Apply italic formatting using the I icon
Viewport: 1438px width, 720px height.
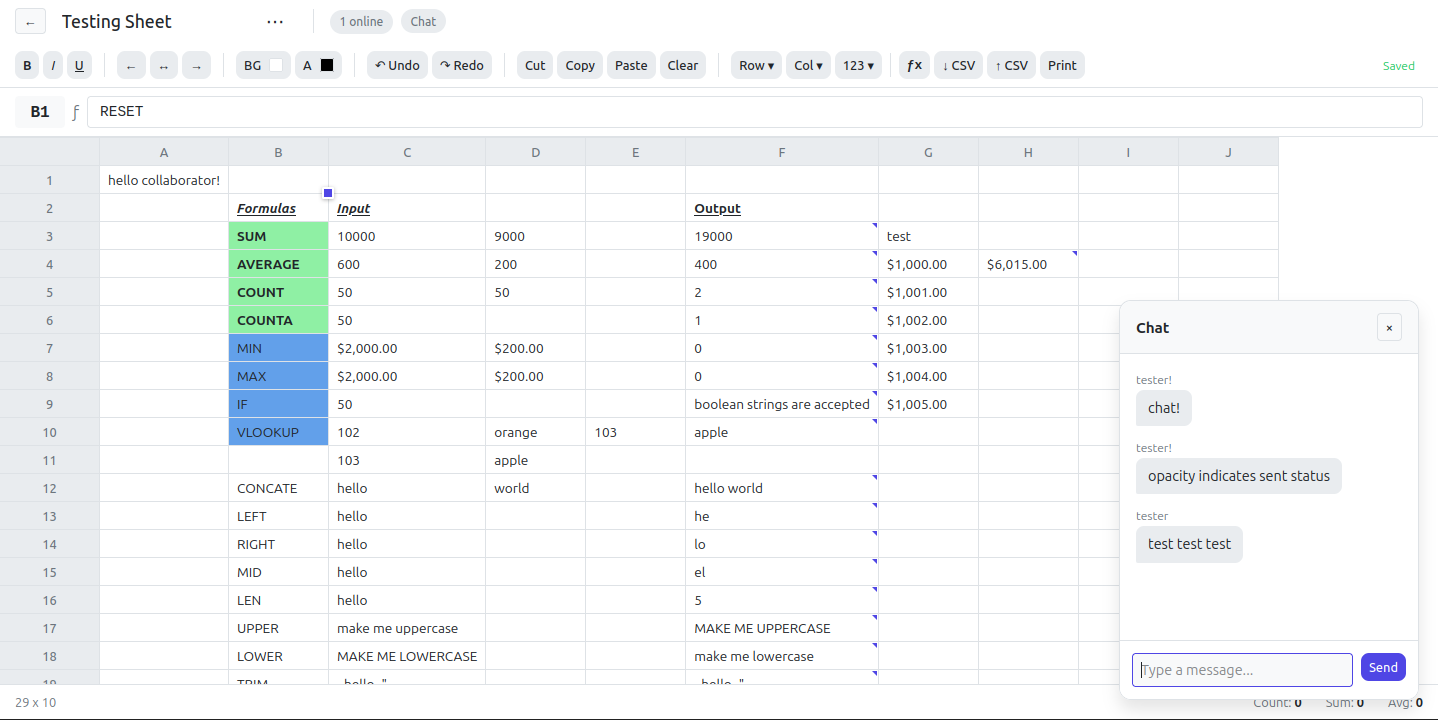tap(52, 65)
